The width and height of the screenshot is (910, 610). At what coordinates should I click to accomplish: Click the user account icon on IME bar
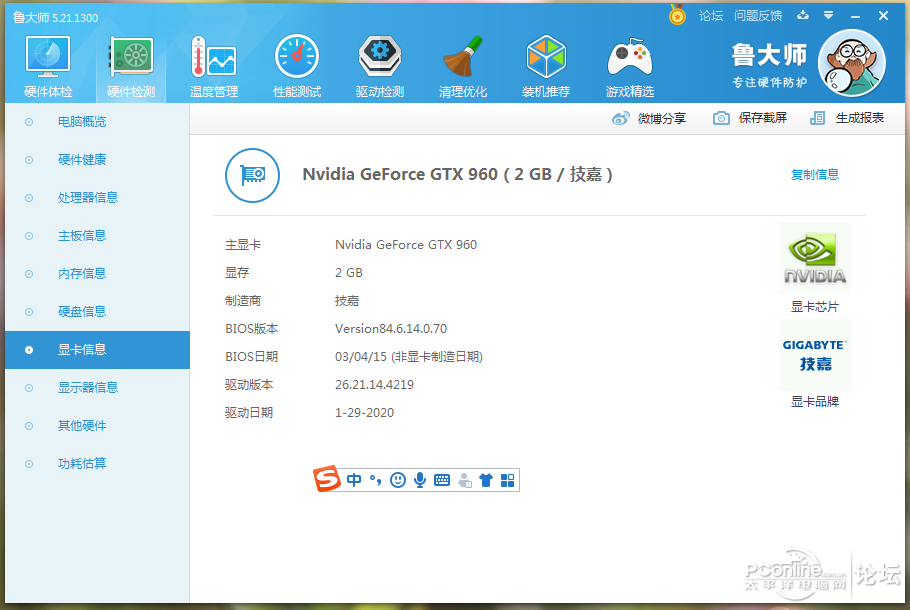(464, 480)
